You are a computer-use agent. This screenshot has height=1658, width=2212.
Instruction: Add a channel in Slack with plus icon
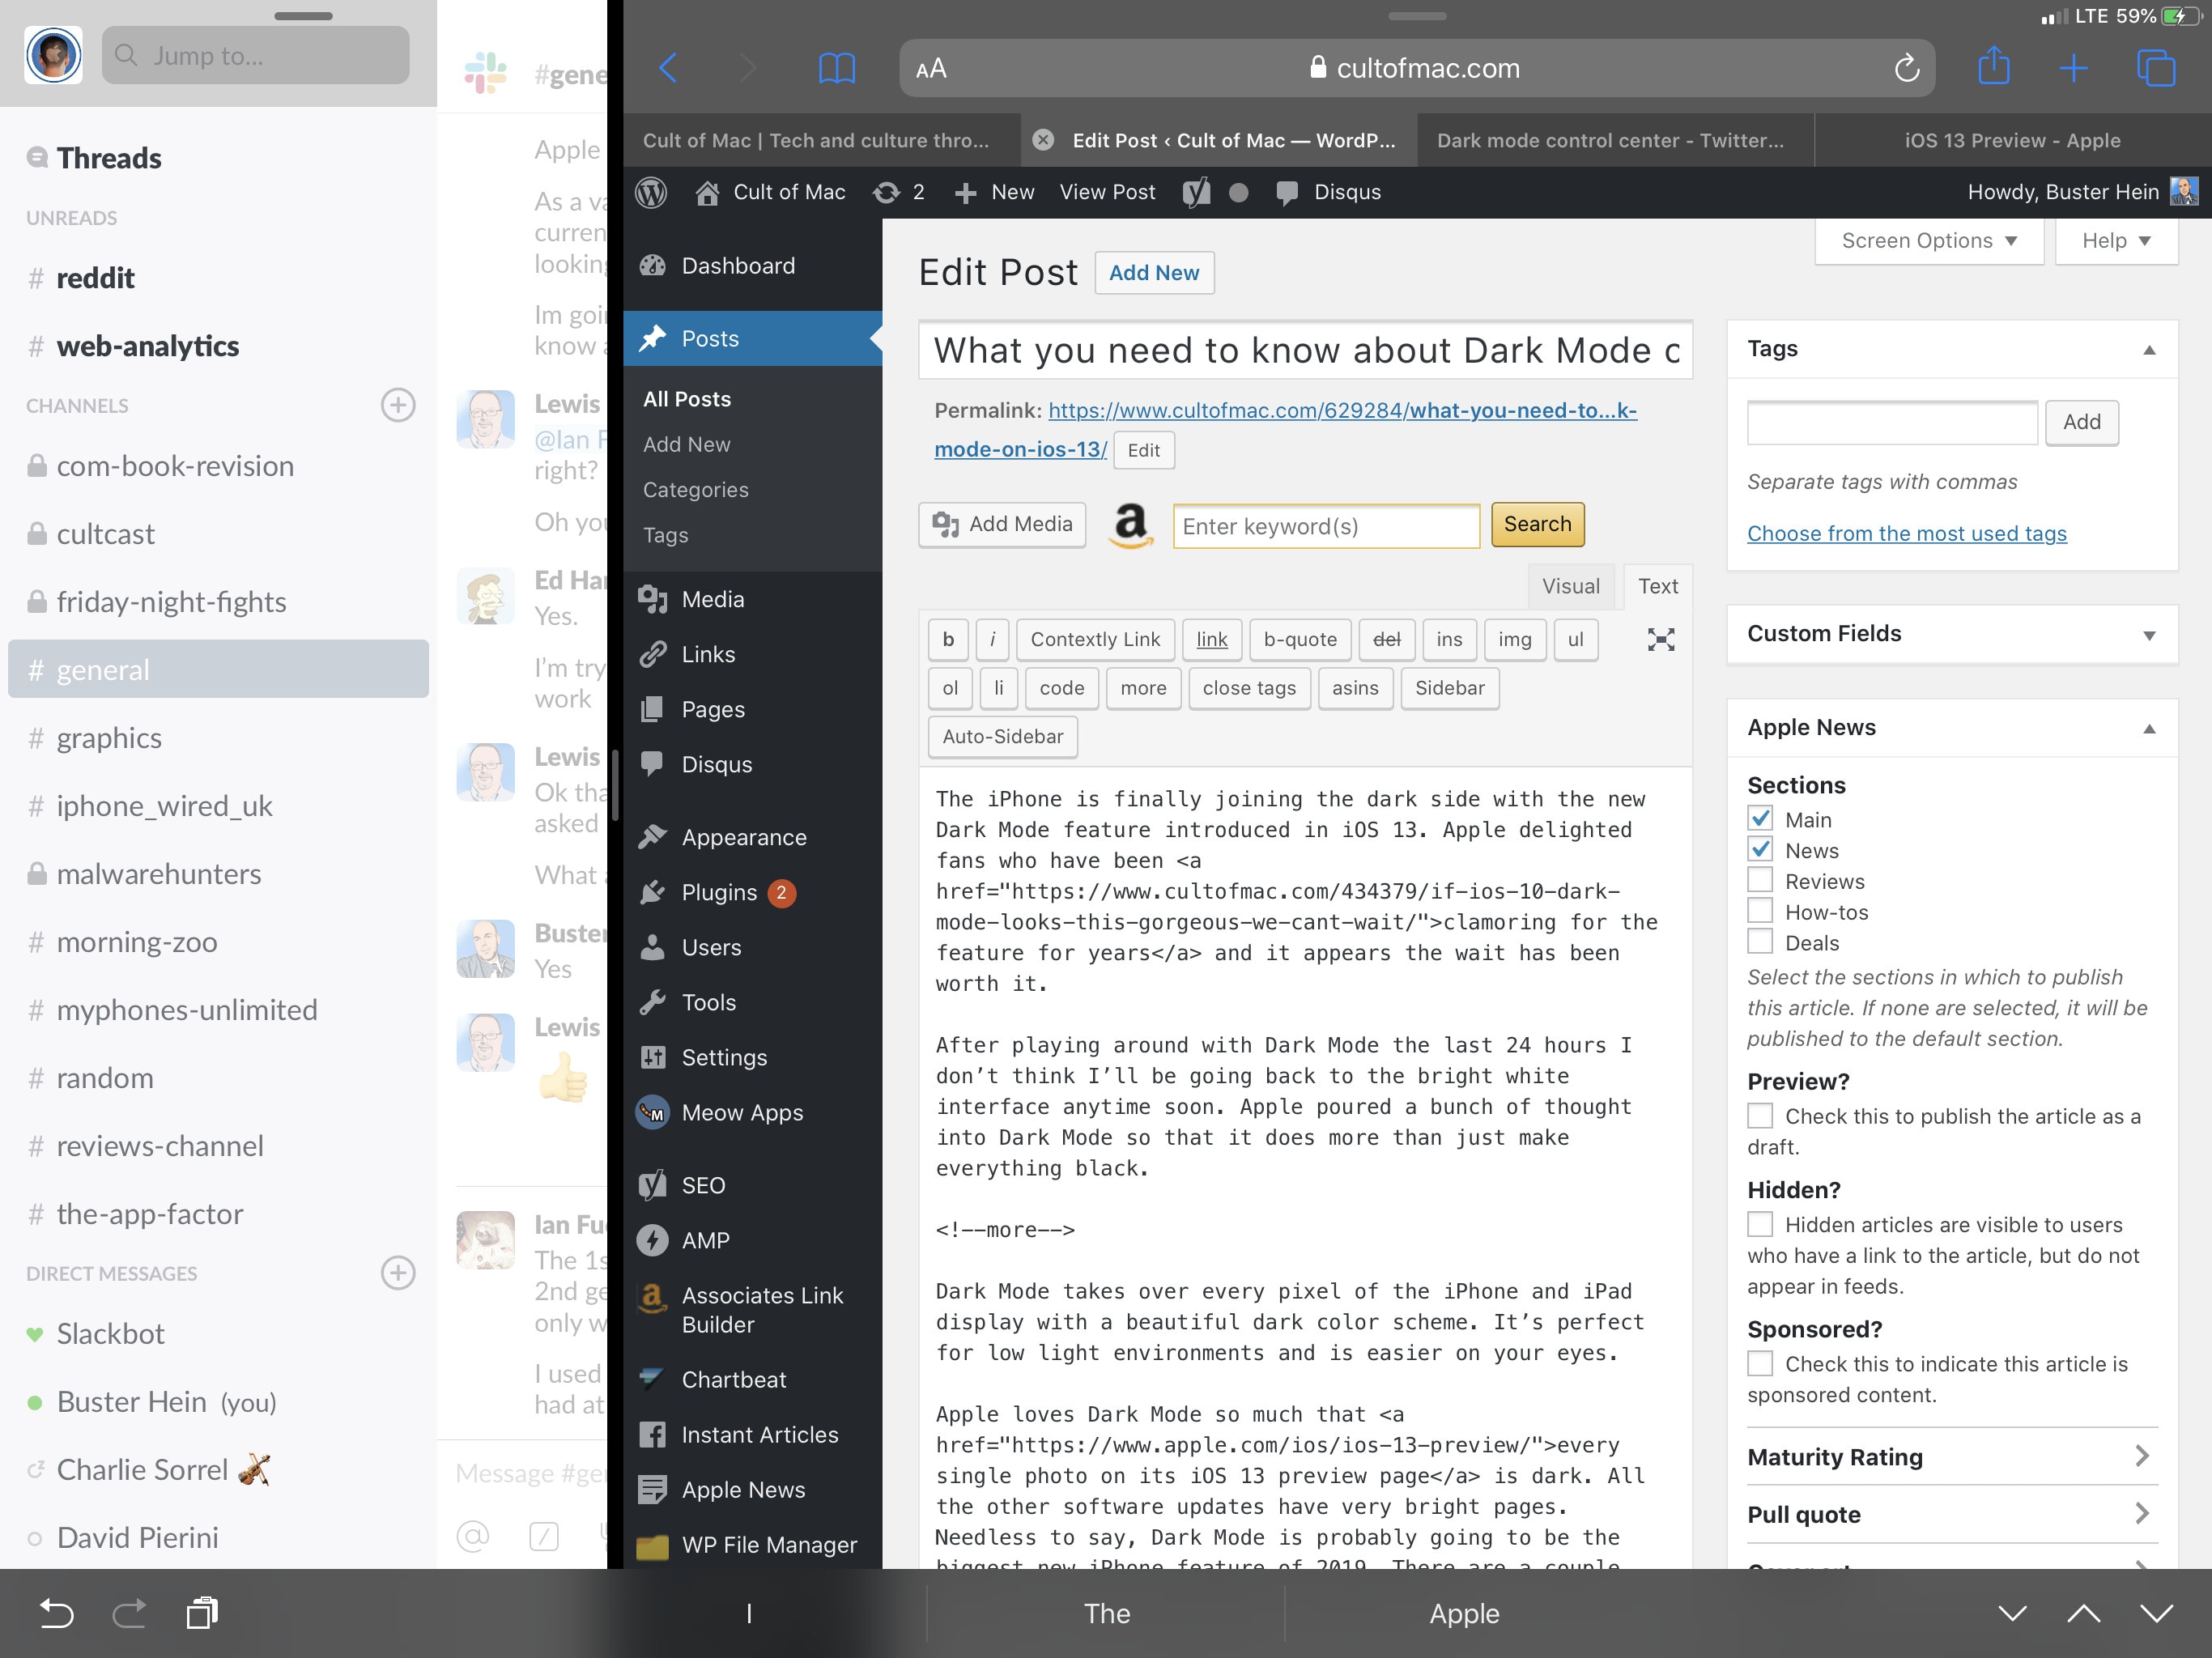click(398, 405)
